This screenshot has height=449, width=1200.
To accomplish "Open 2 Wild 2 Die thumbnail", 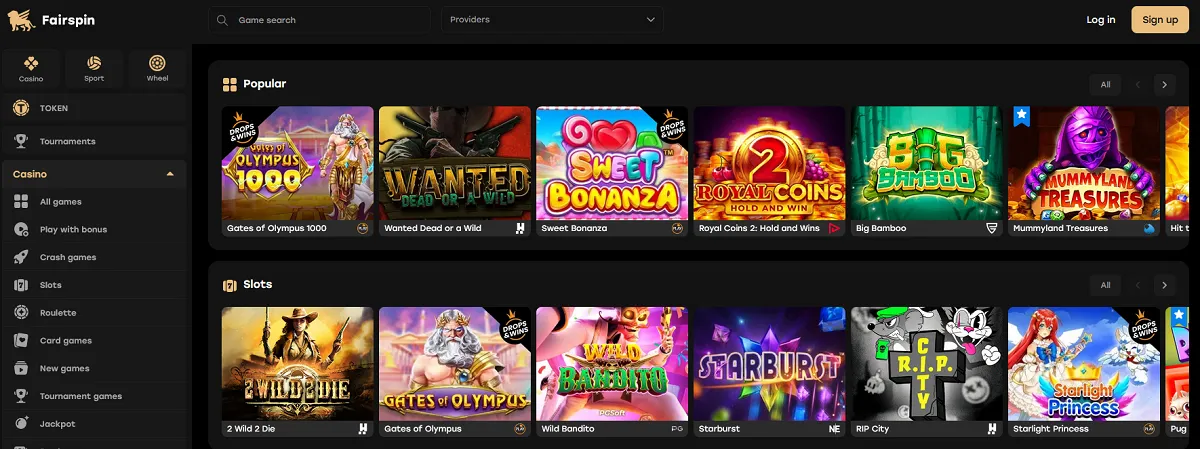I will [298, 363].
